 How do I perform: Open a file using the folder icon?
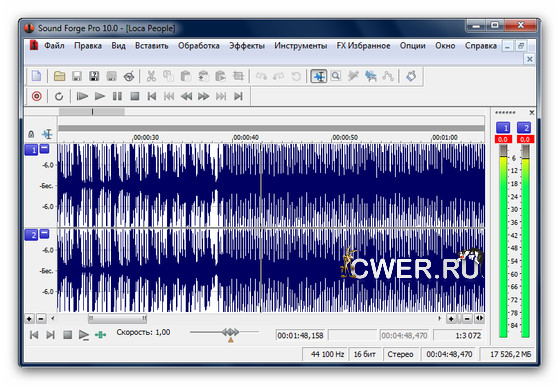pos(60,76)
